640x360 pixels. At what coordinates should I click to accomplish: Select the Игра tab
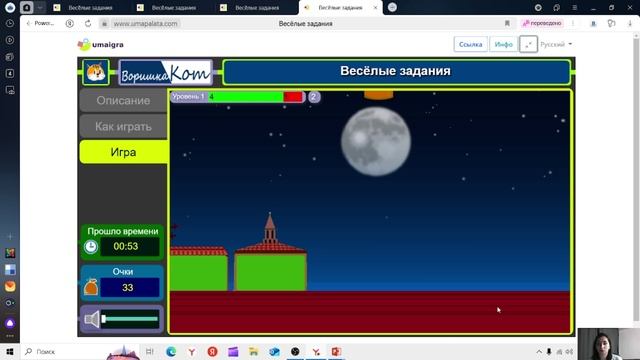coord(123,152)
